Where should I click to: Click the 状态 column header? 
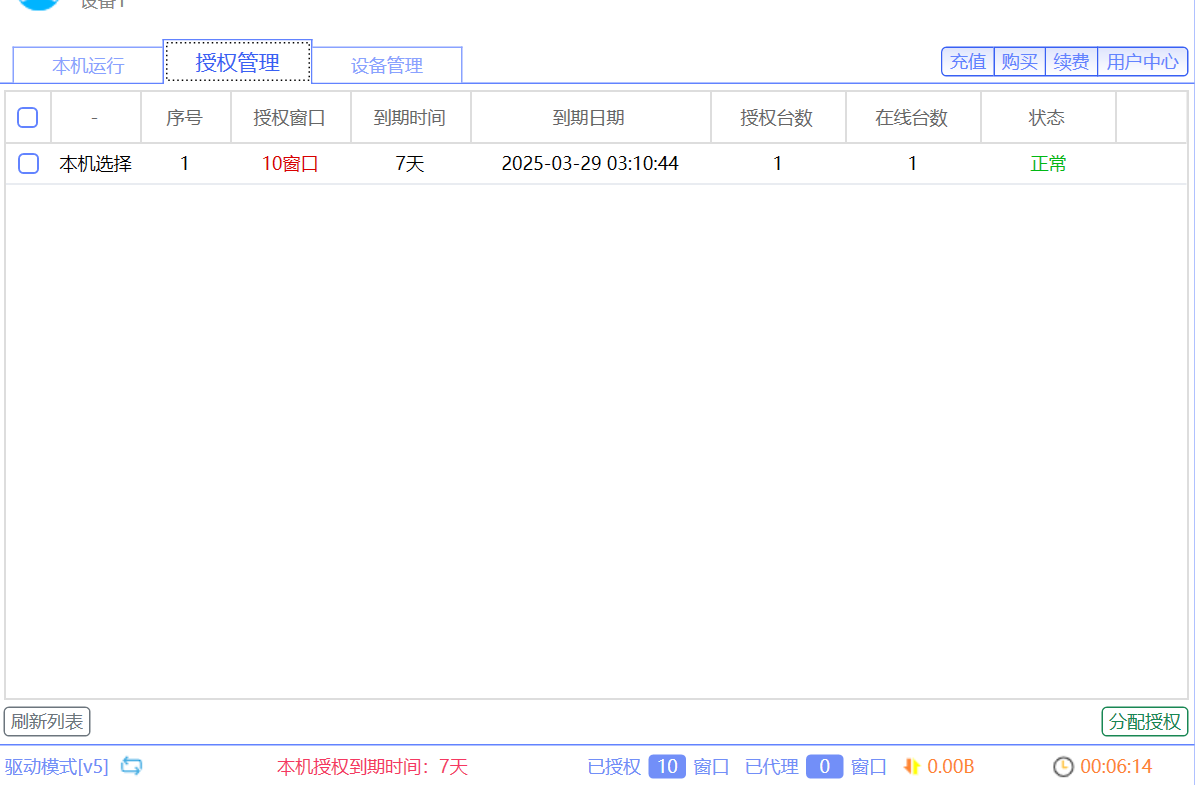pyautogui.click(x=1047, y=118)
